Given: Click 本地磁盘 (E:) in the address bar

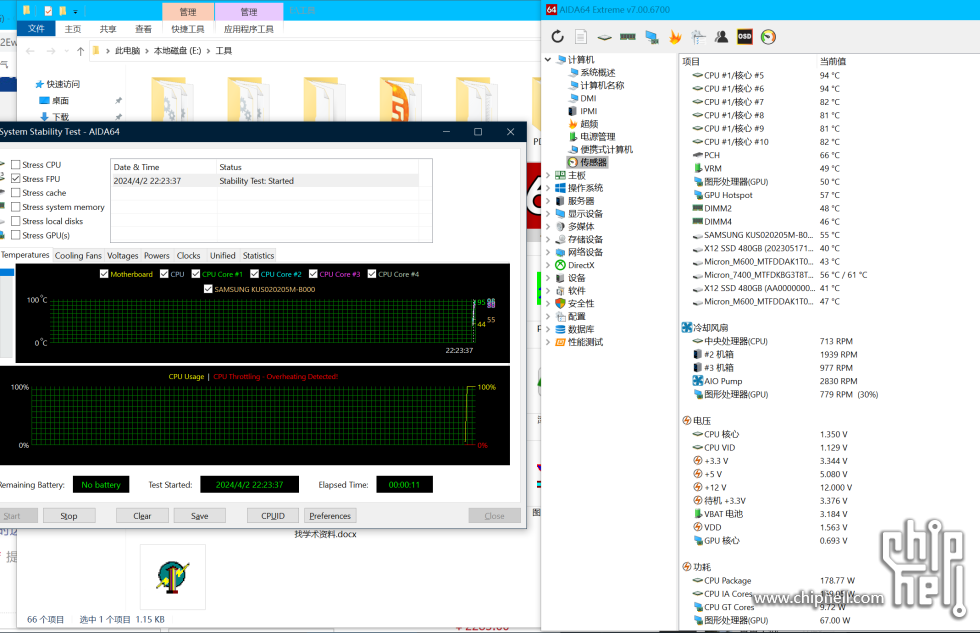Looking at the screenshot, I should [178, 51].
